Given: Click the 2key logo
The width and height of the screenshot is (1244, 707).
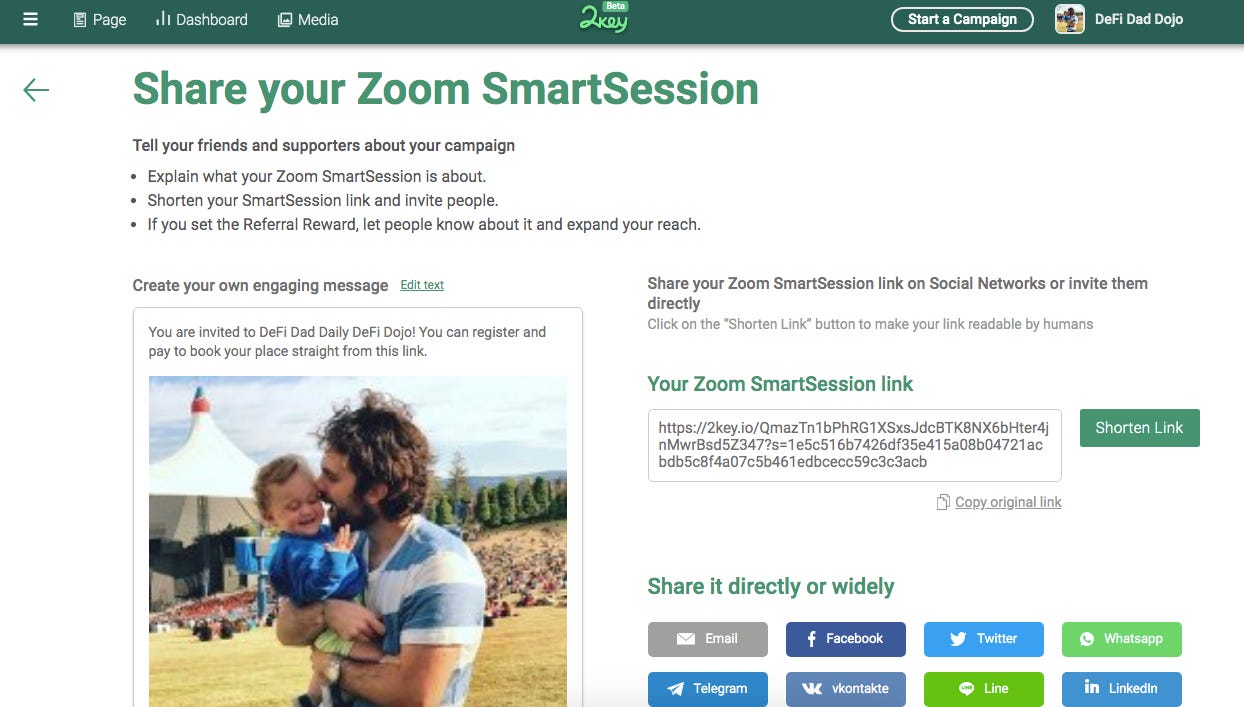Looking at the screenshot, I should [604, 18].
